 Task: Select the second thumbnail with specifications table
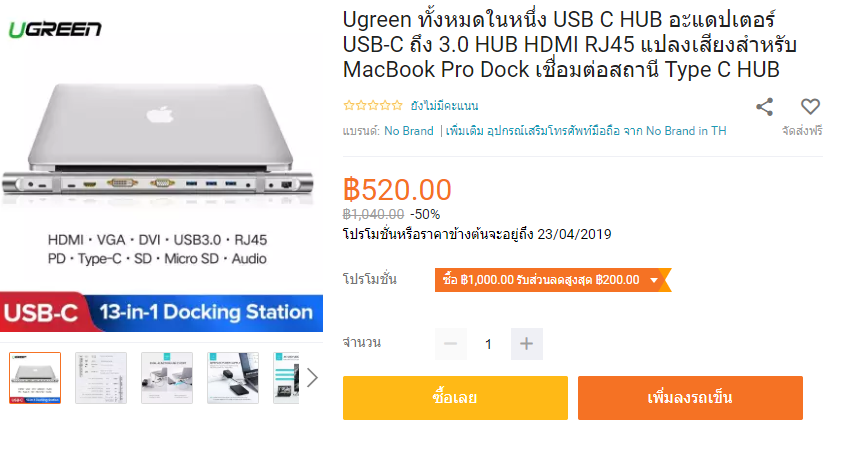pyautogui.click(x=101, y=378)
